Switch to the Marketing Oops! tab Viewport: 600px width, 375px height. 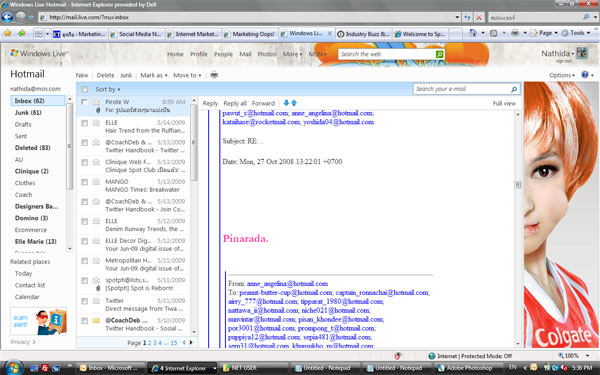coord(250,34)
